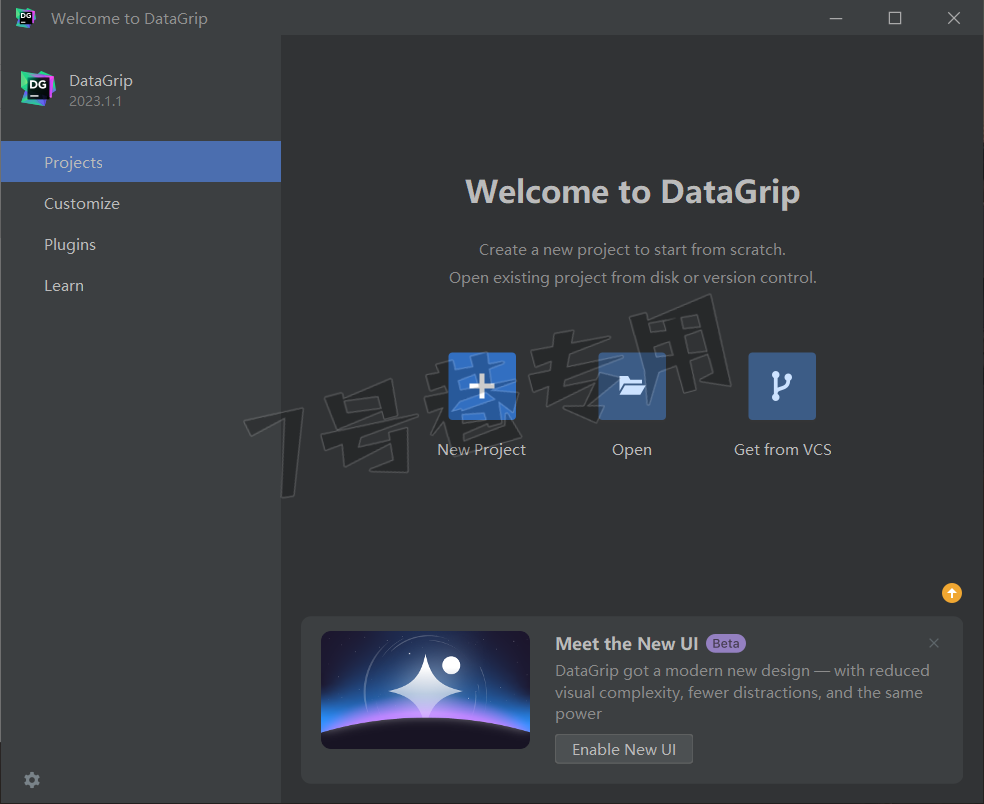The height and width of the screenshot is (804, 984).
Task: Open the Plugins tab
Action: [x=141, y=244]
